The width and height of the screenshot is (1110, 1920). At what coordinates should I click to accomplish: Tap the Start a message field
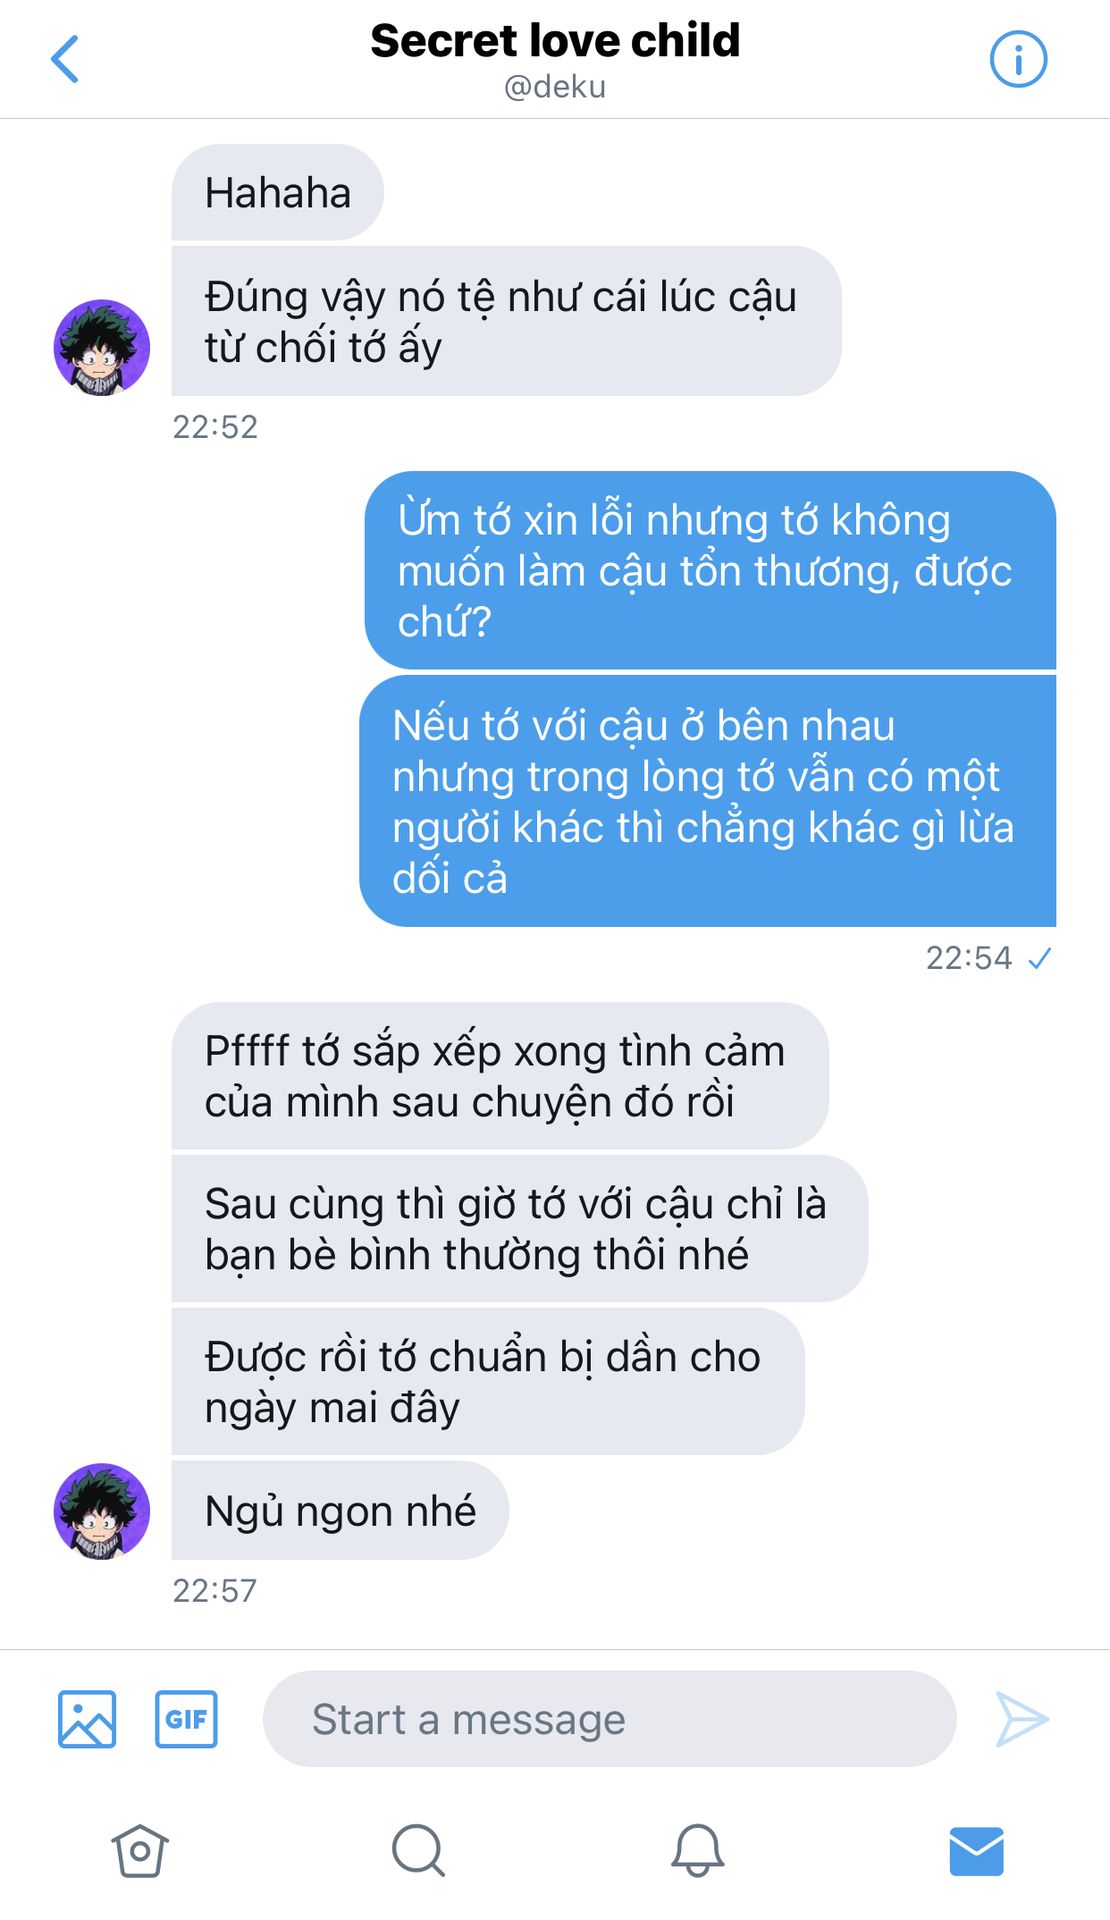tap(609, 1719)
